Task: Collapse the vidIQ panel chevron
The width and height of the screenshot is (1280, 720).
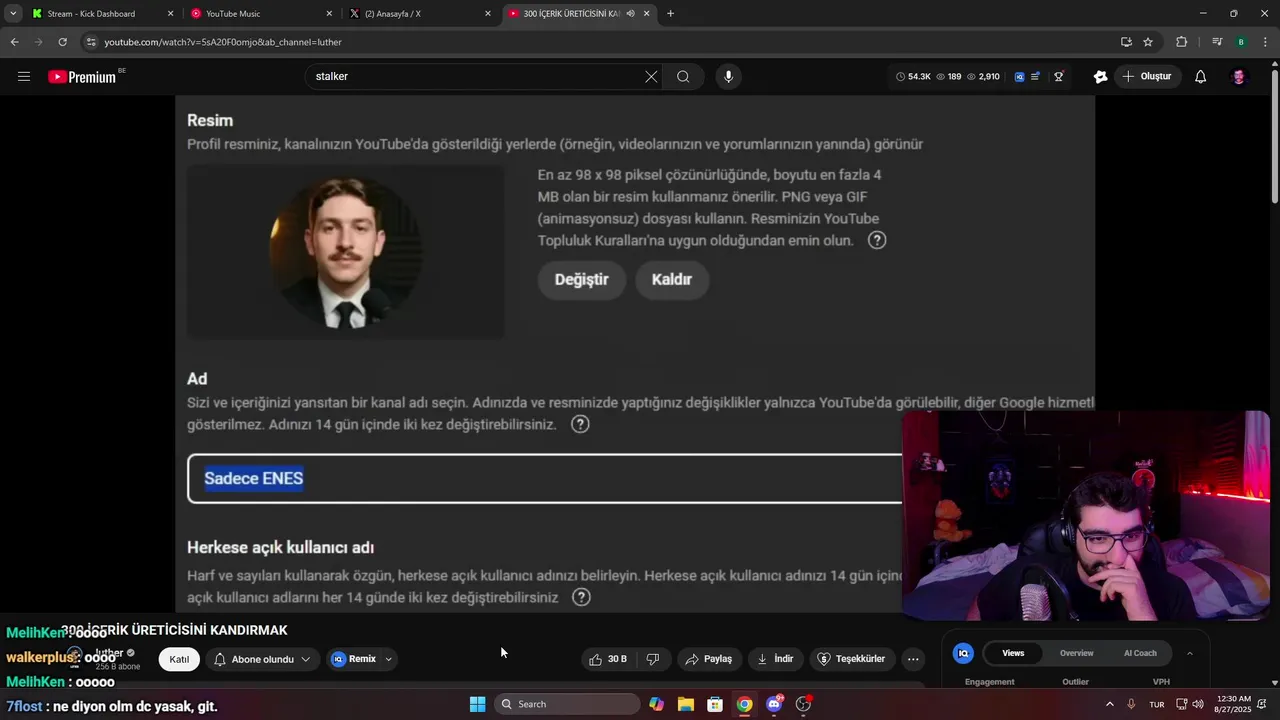Action: coord(1189,653)
